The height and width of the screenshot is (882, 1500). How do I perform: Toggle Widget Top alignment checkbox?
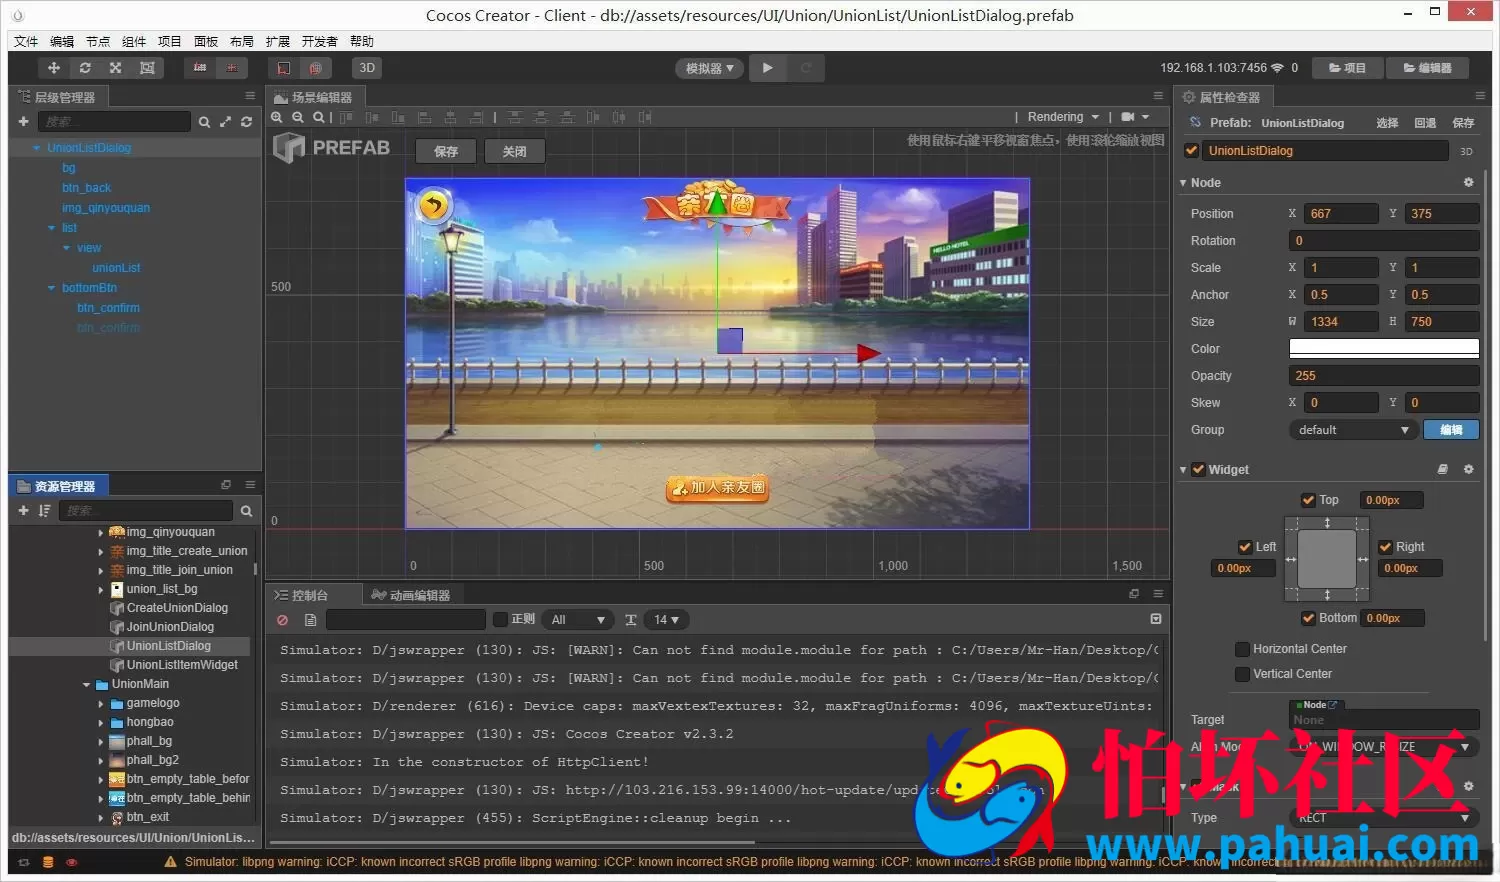click(1308, 500)
